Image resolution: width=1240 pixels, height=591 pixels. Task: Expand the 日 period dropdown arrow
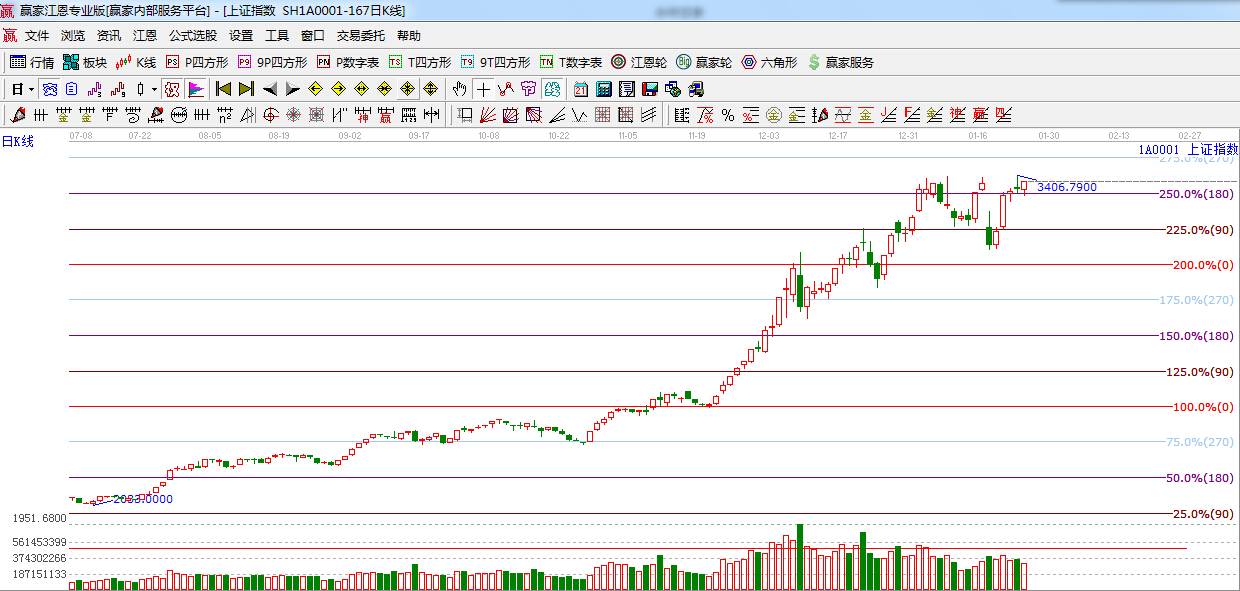pos(31,89)
